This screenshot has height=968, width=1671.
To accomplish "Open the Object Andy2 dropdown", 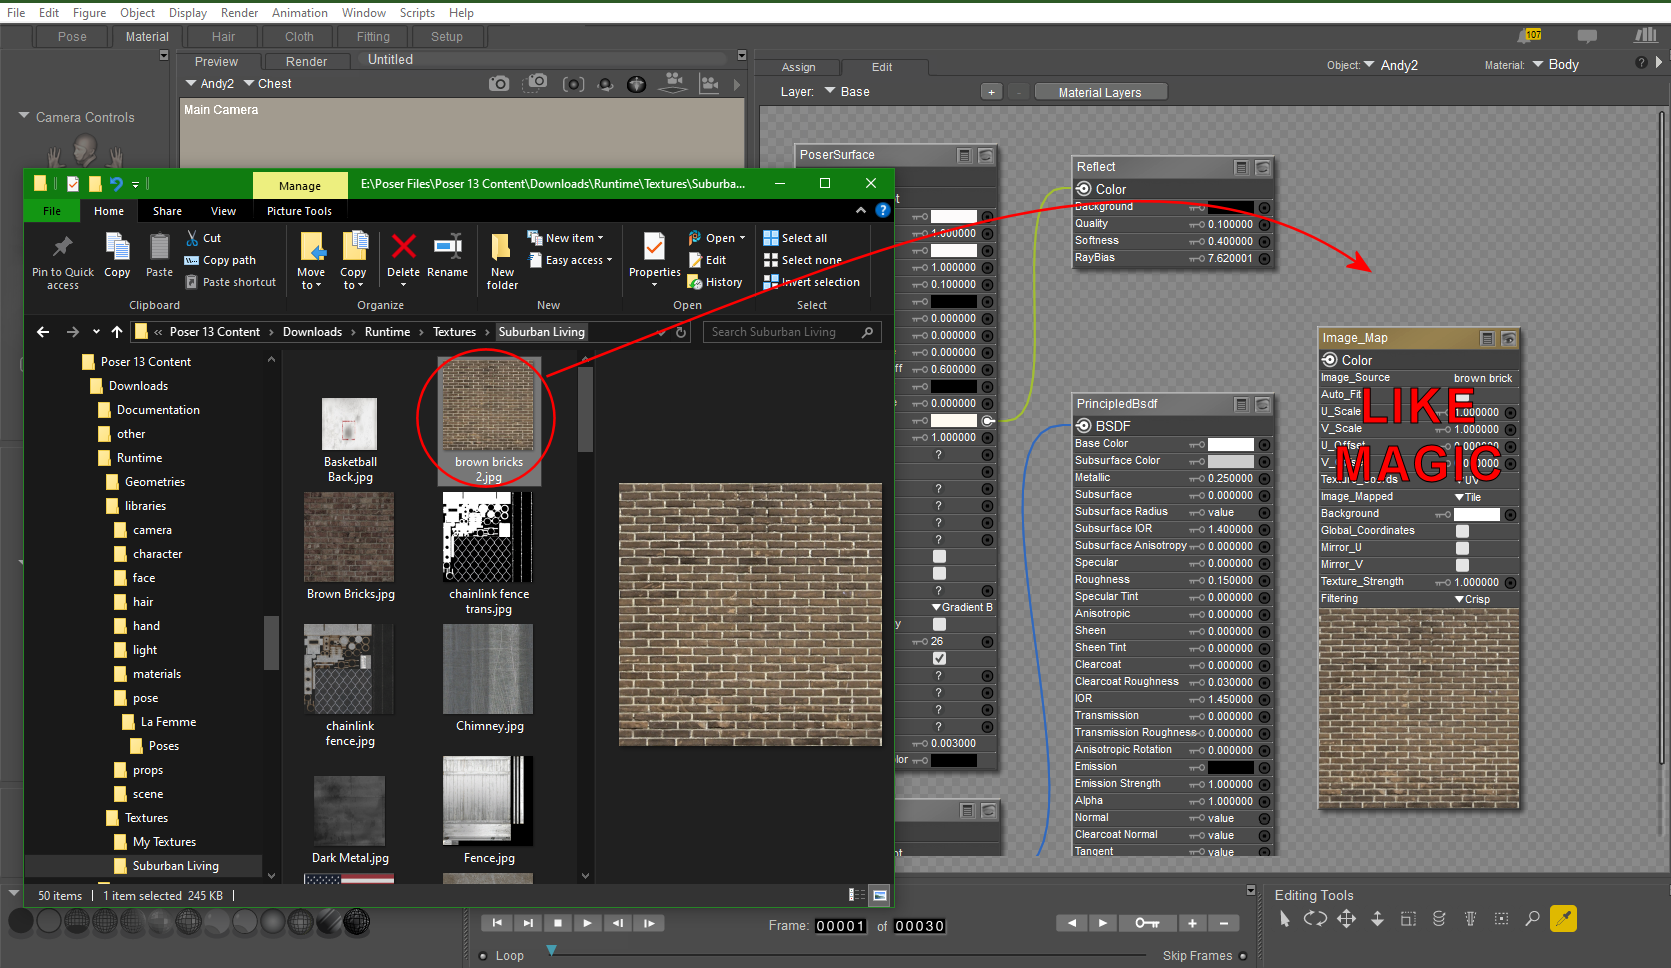I will [1391, 65].
